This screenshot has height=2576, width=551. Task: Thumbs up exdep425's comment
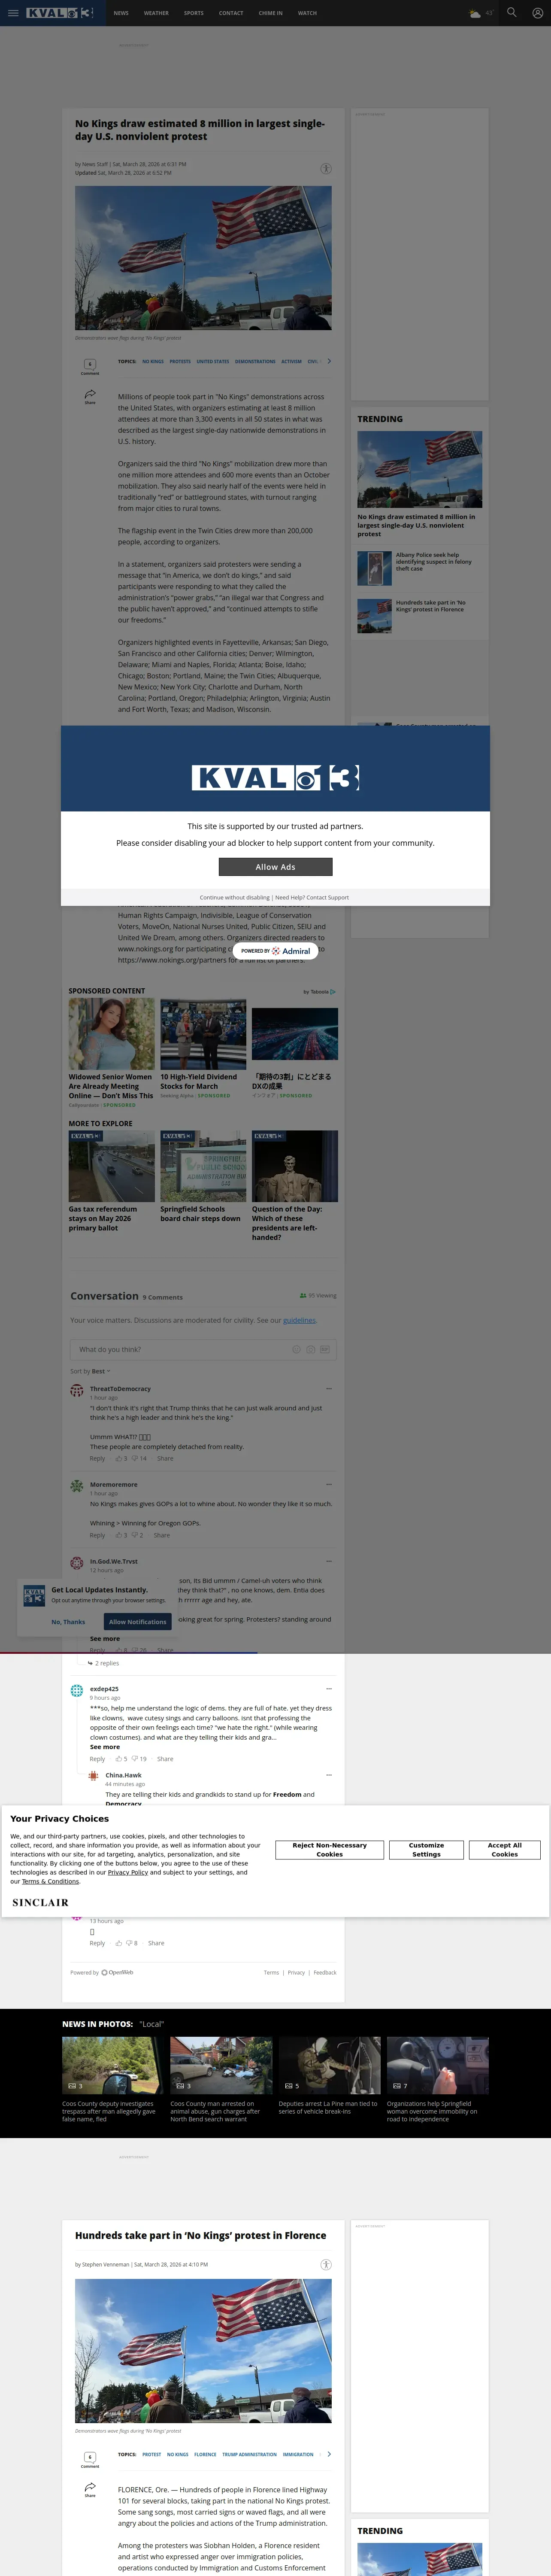pos(119,1759)
